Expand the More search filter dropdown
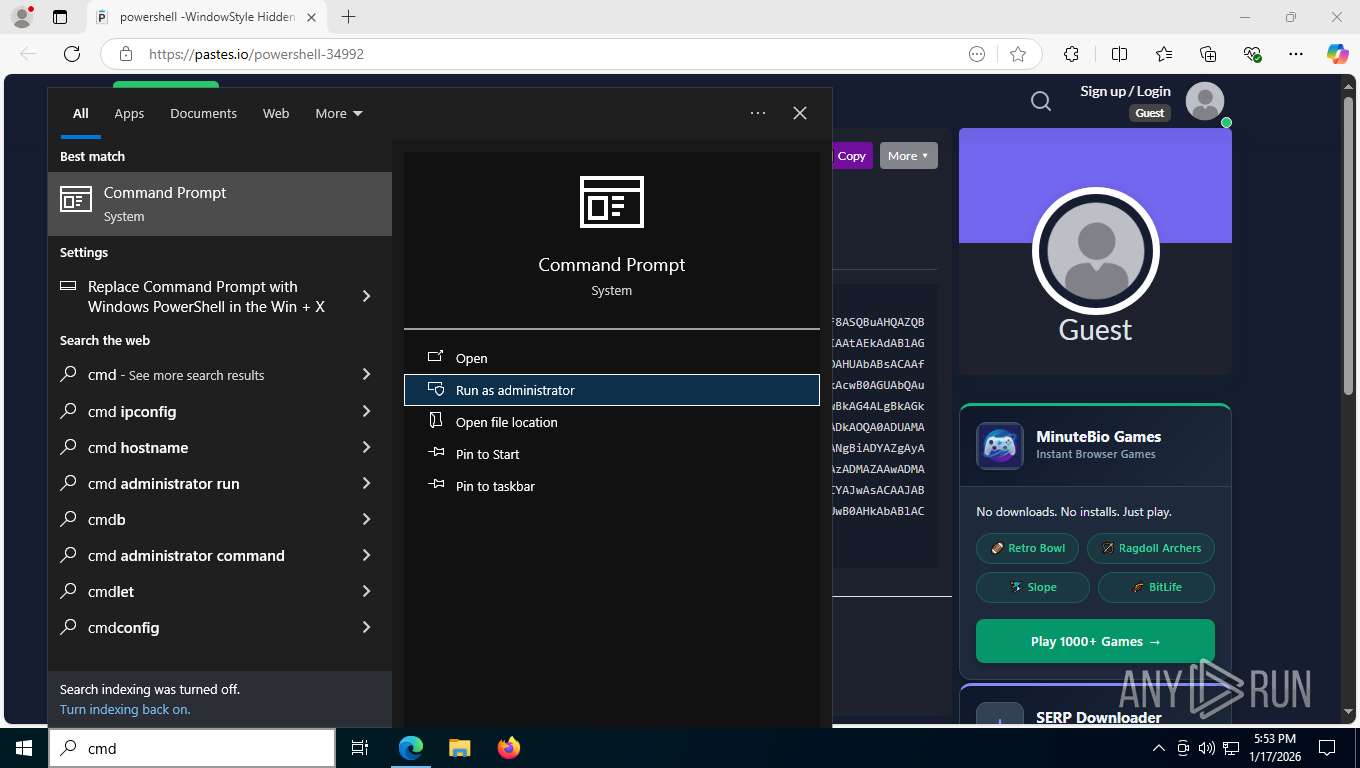 point(339,113)
